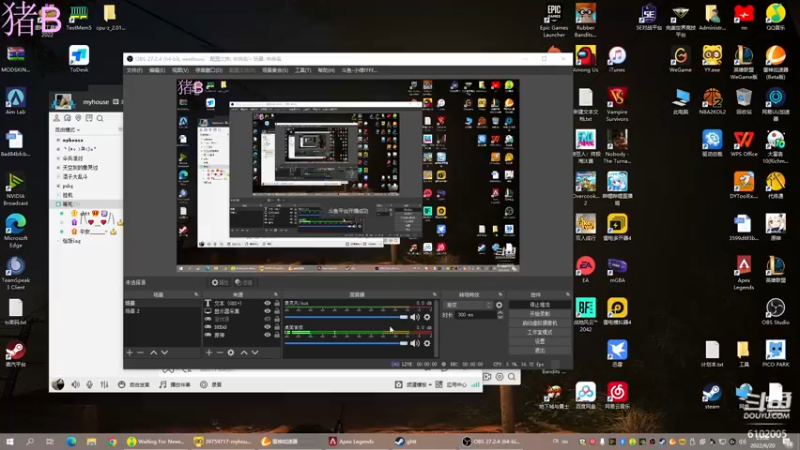
Task: Click the Settings button in controls
Action: point(539,341)
